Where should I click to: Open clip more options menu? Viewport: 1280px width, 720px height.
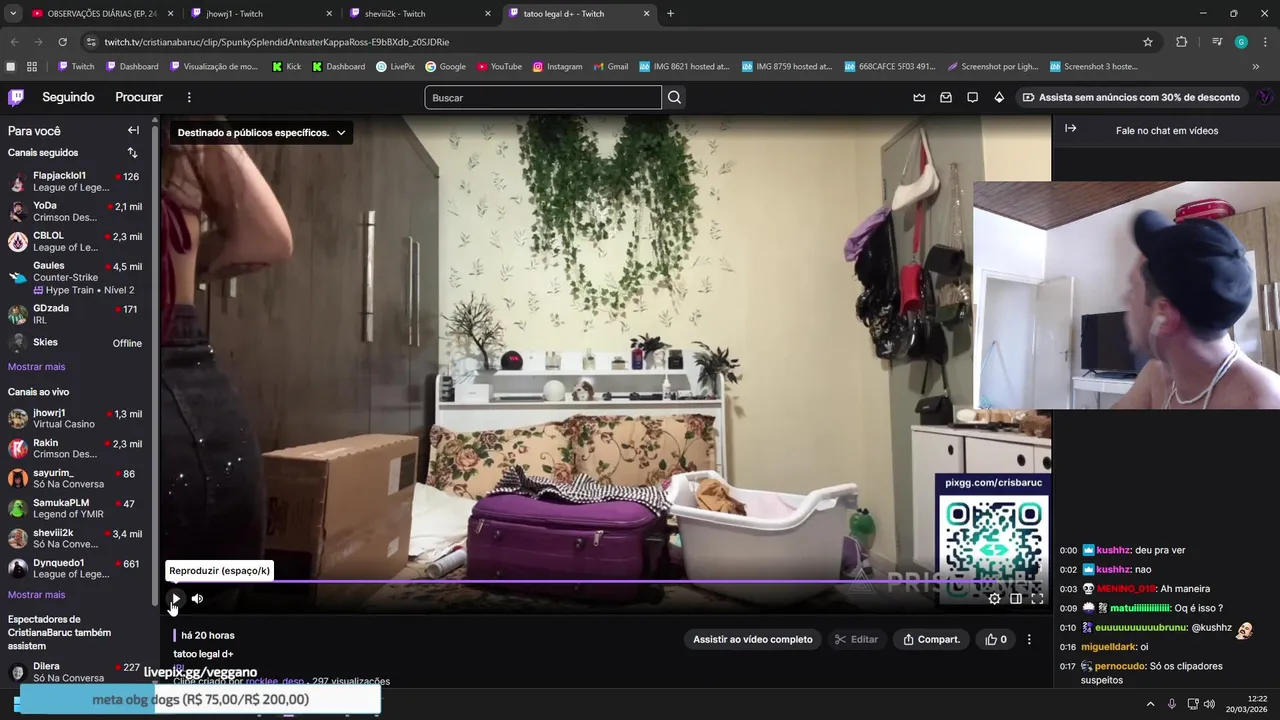[1029, 639]
